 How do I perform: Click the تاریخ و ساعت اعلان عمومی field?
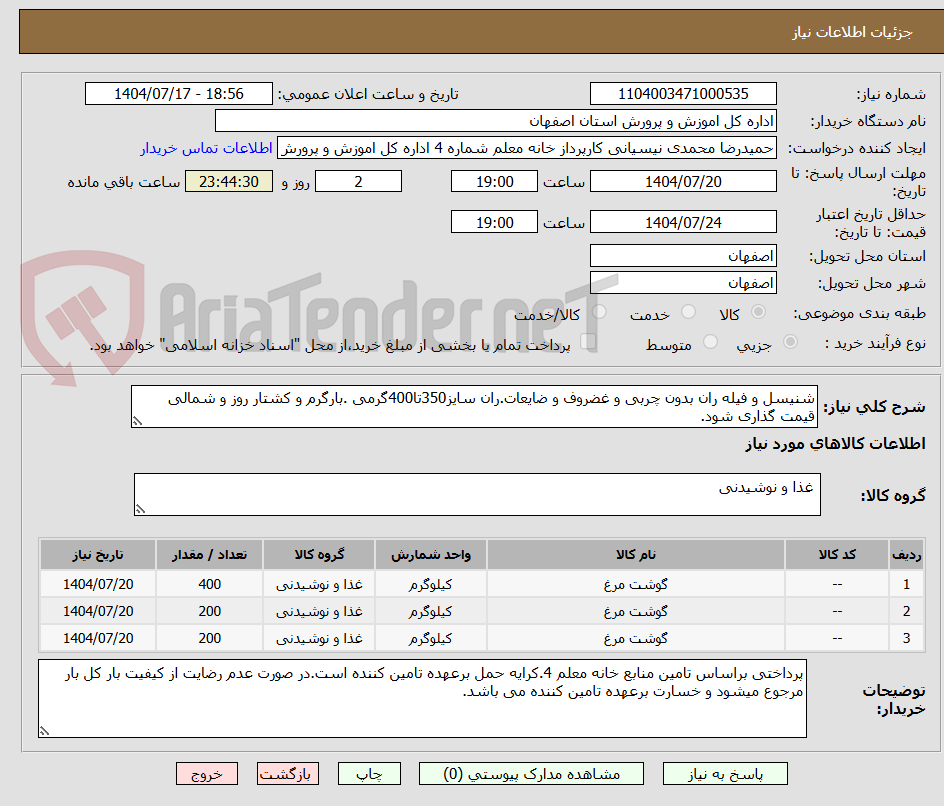(x=179, y=93)
